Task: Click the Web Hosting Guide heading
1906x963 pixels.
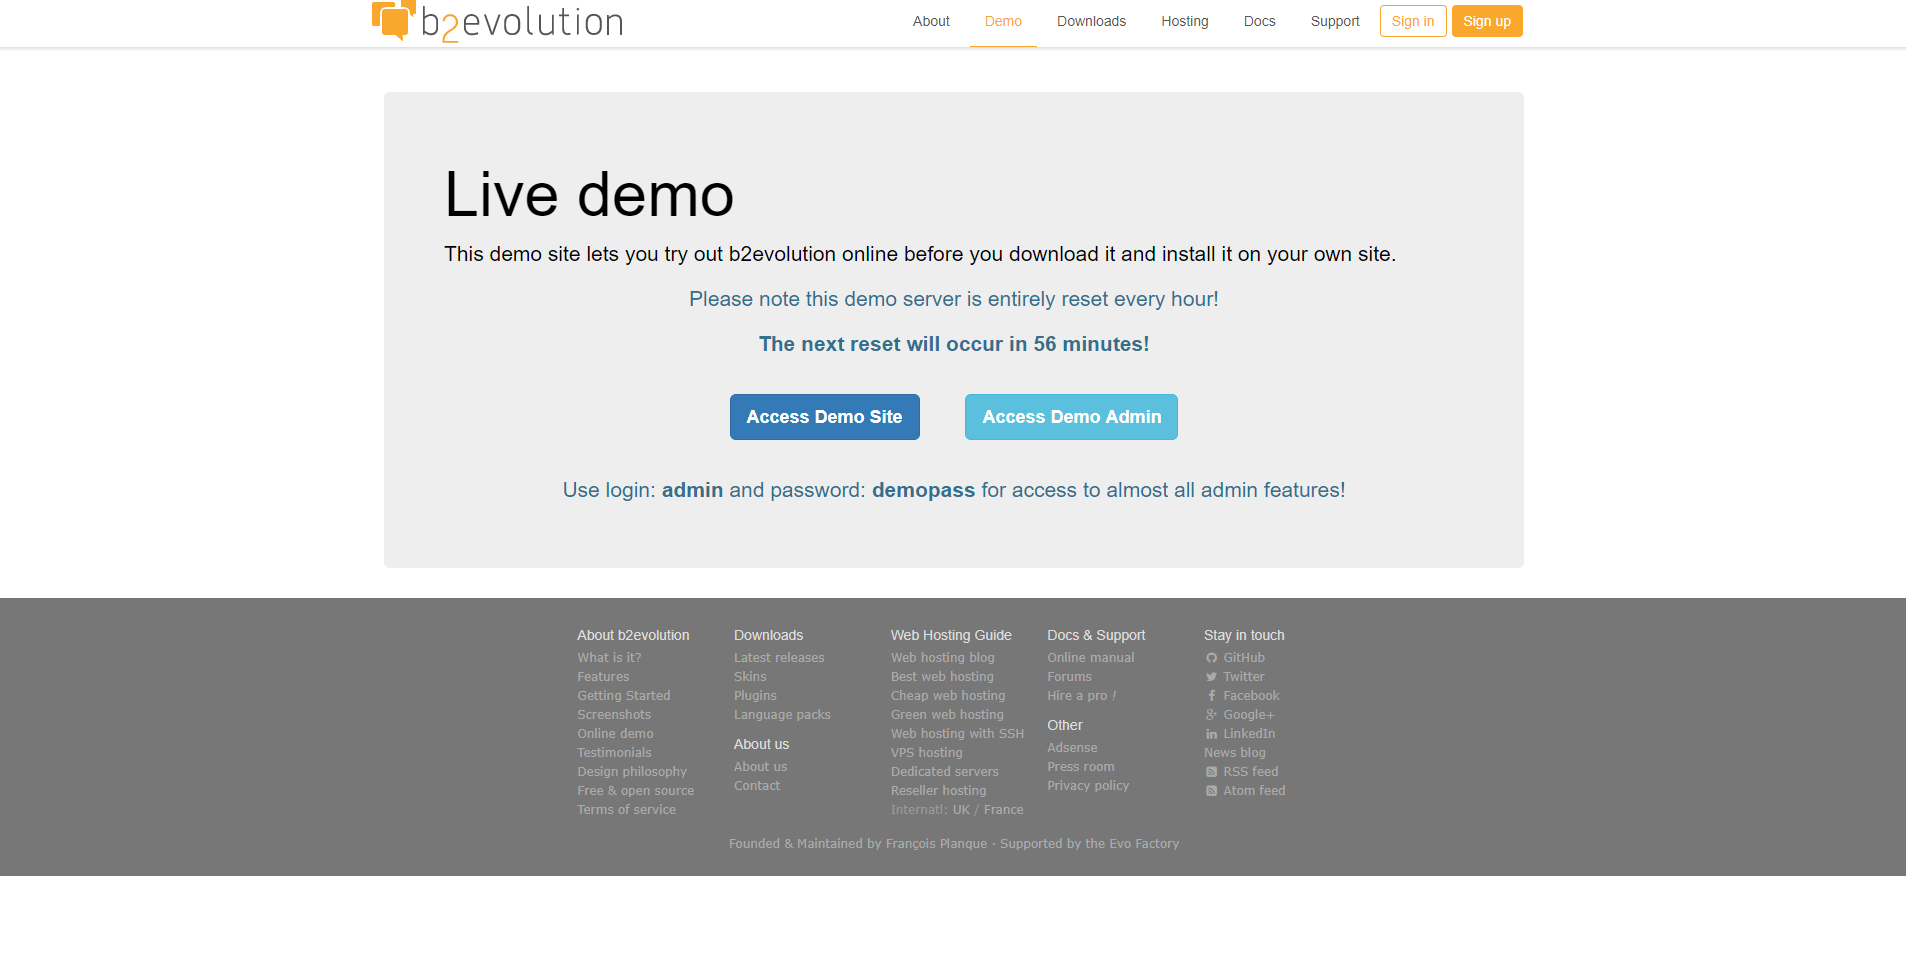Action: coord(951,635)
